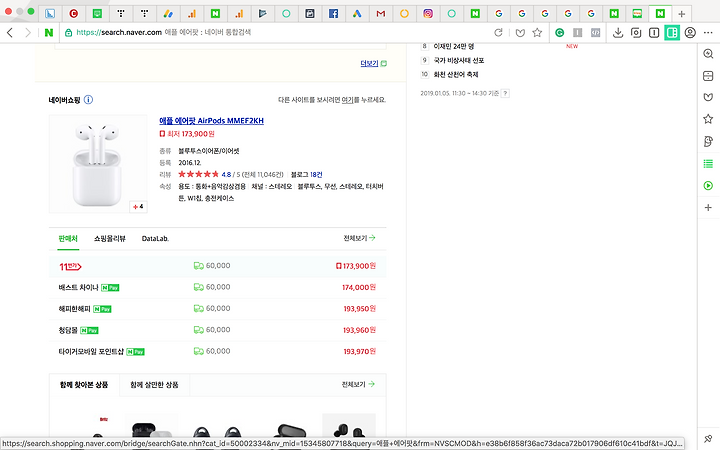720x450 pixels.
Task: Click the Whale icon in the address bar
Action: tap(520, 33)
